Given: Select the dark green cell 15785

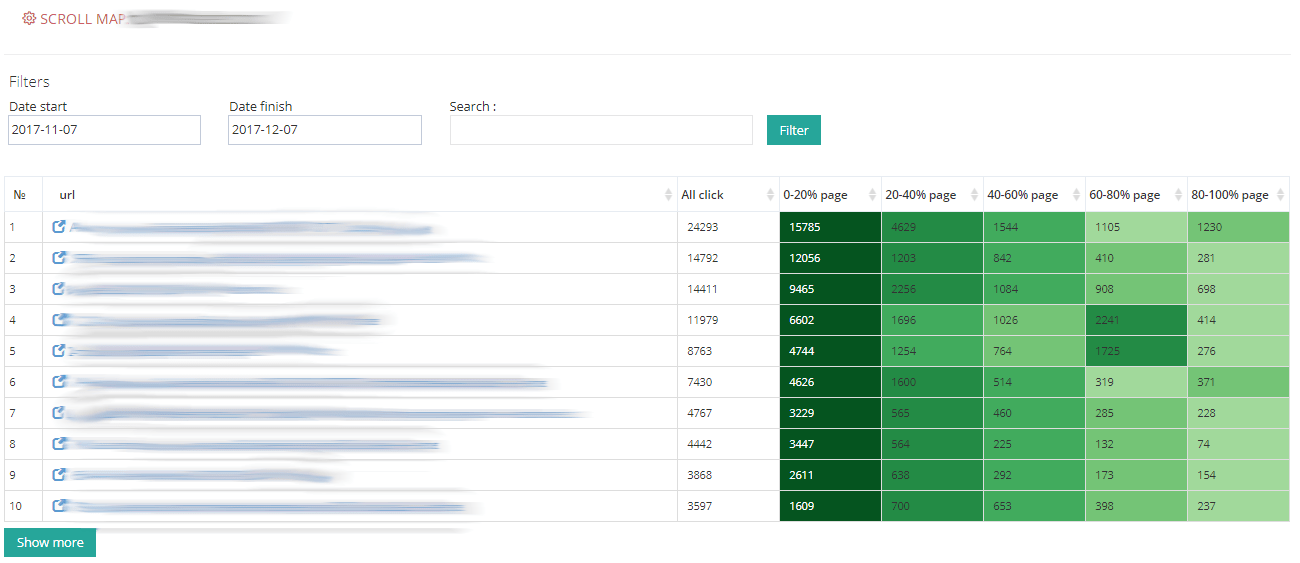Looking at the screenshot, I should click(x=830, y=227).
